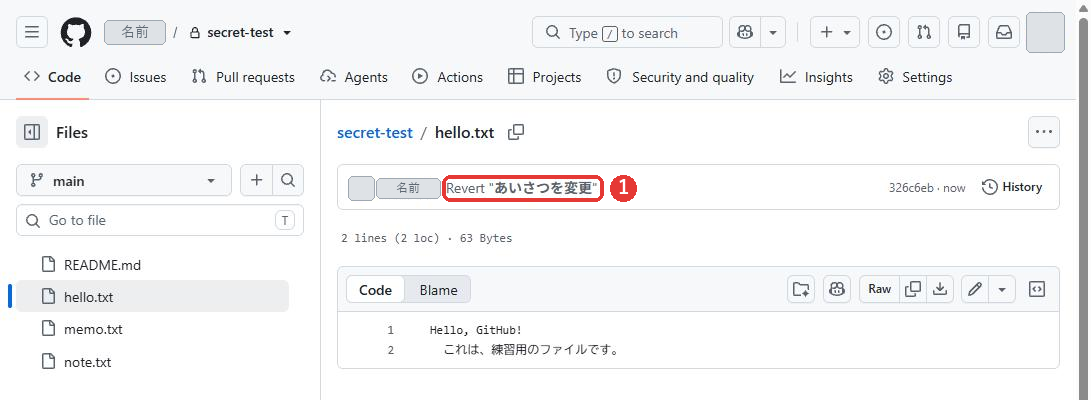Viewport: 1091px width, 400px height.
Task: Open the user avatar menu
Action: click(1045, 33)
